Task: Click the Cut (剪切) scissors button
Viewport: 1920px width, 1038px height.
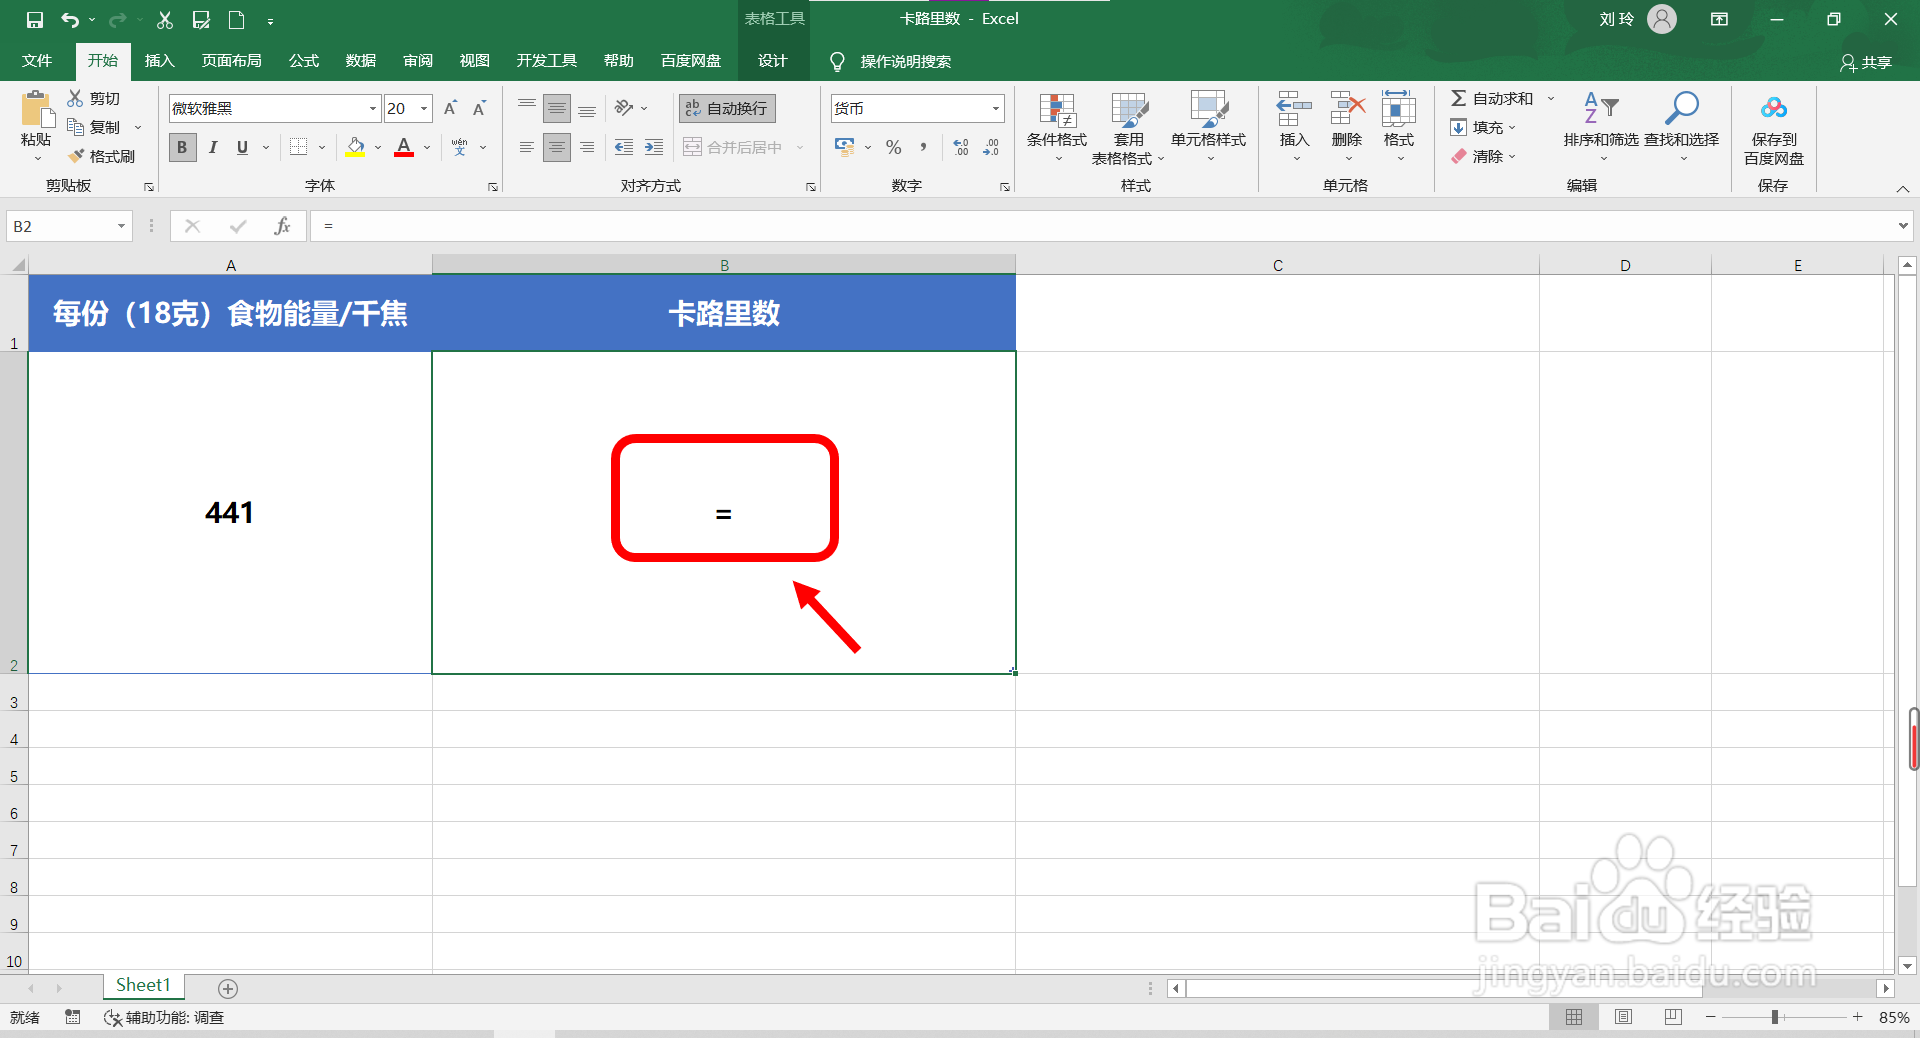Action: (94, 98)
